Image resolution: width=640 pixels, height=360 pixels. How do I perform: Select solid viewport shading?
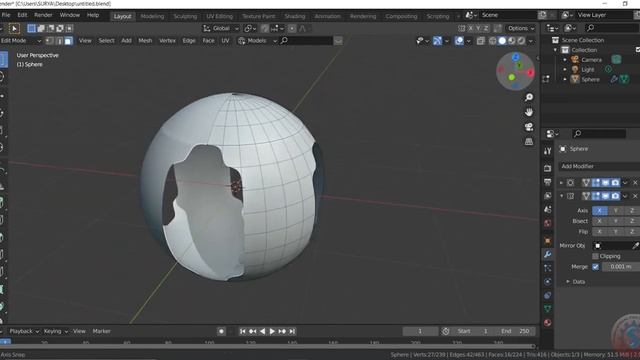(x=502, y=41)
